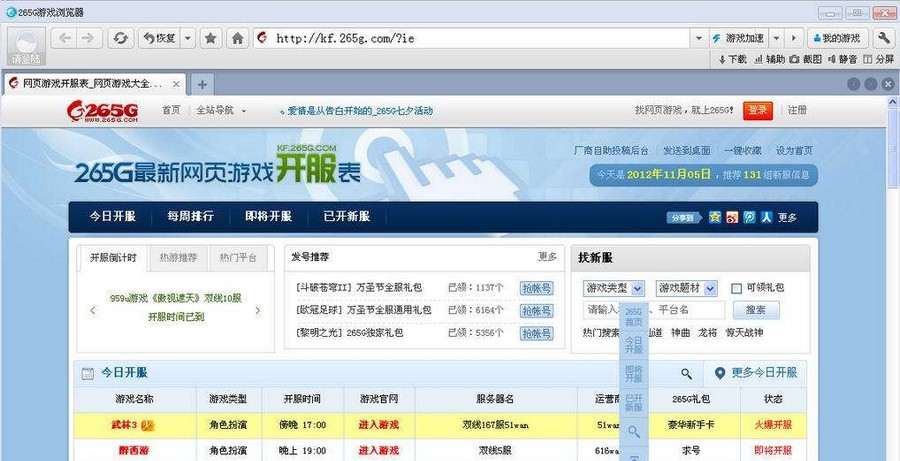Click the 搜索 search button
Viewport: 900px width, 461px height.
[756, 310]
